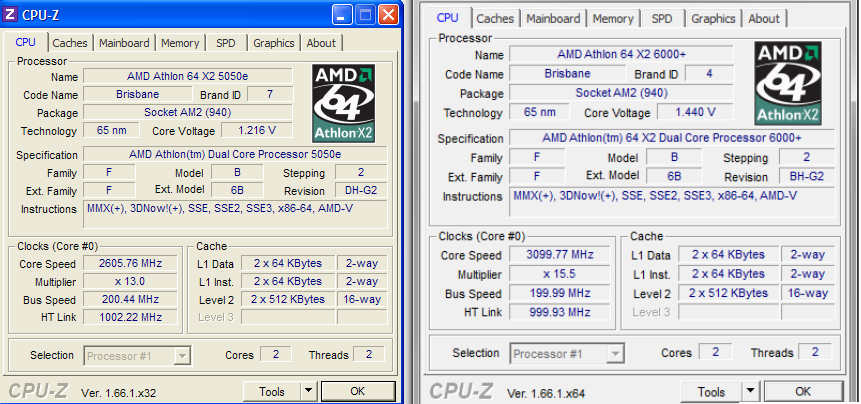Click Name field AMD Athlon 64 X2 5050e
Image resolution: width=861 pixels, height=404 pixels.
click(x=188, y=76)
